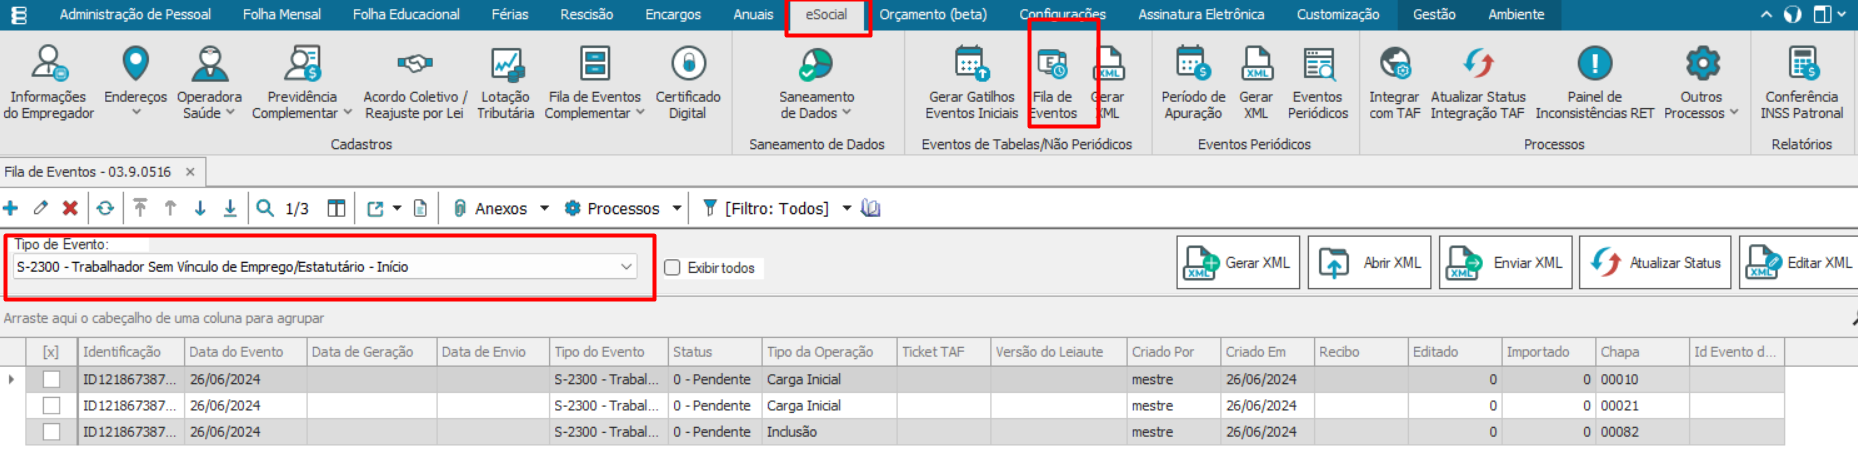This screenshot has height=465, width=1858.
Task: Click the Enviar XML button
Action: (x=1505, y=263)
